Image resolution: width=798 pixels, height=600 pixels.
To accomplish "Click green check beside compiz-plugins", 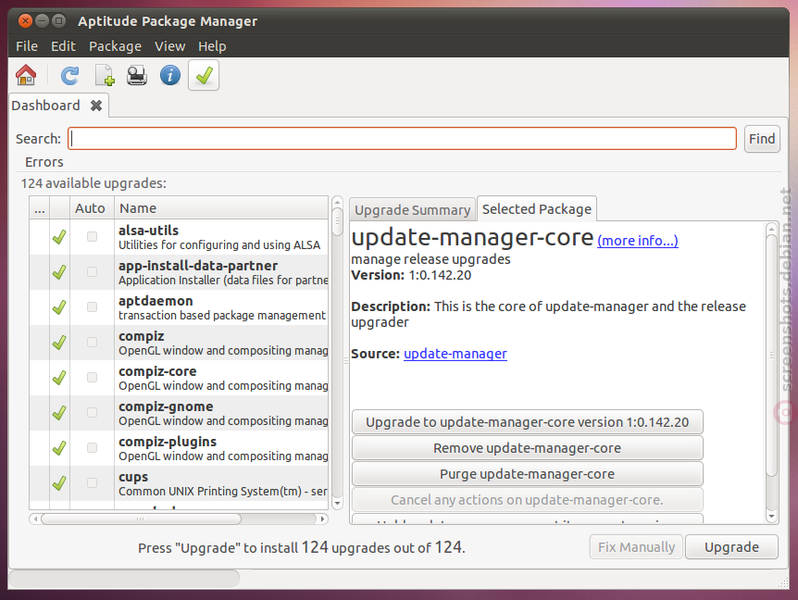I will click(x=59, y=447).
